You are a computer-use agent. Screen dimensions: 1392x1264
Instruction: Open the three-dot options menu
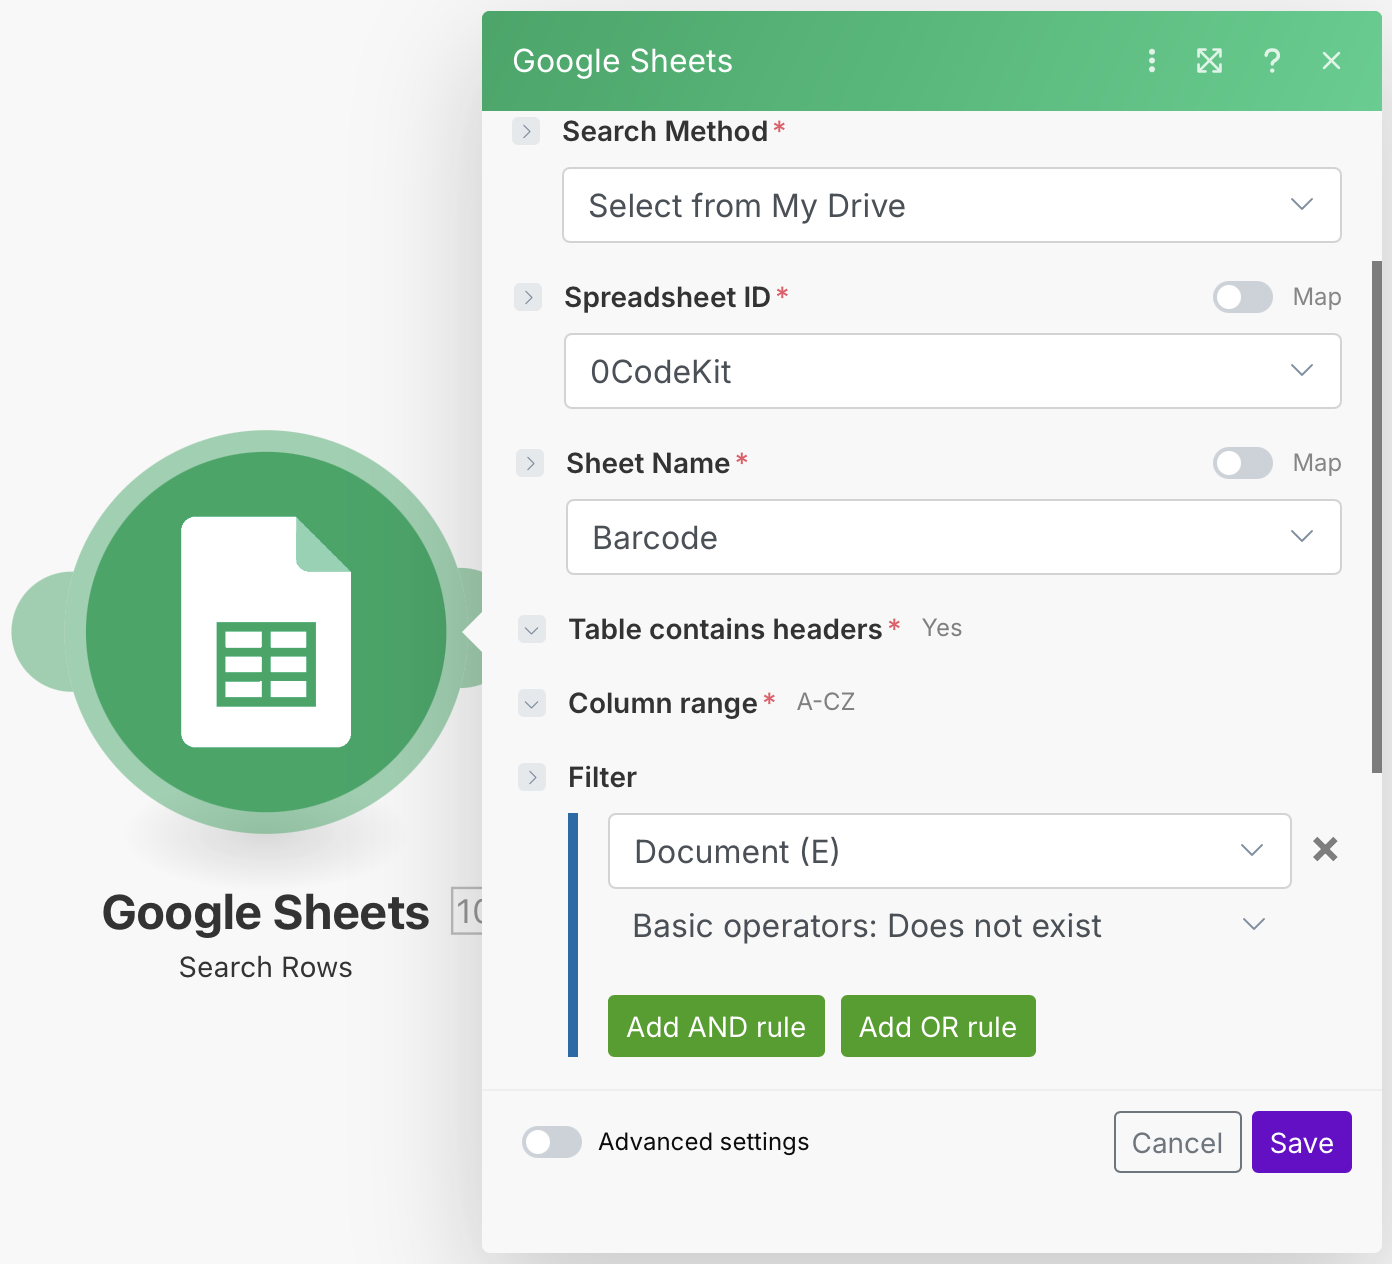click(1152, 61)
